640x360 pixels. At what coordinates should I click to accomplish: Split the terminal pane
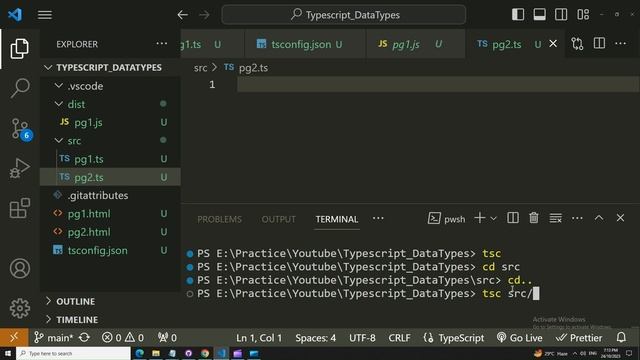point(513,218)
